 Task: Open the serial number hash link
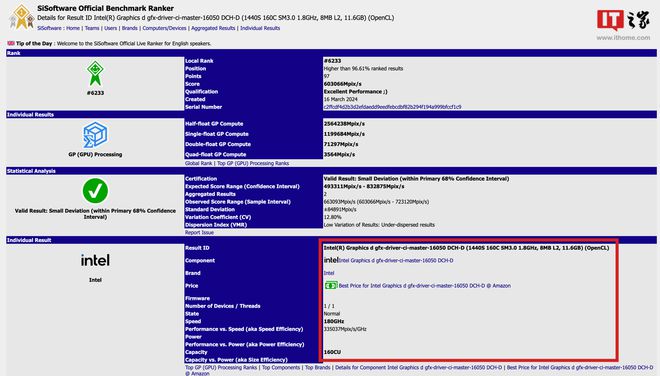tap(392, 107)
